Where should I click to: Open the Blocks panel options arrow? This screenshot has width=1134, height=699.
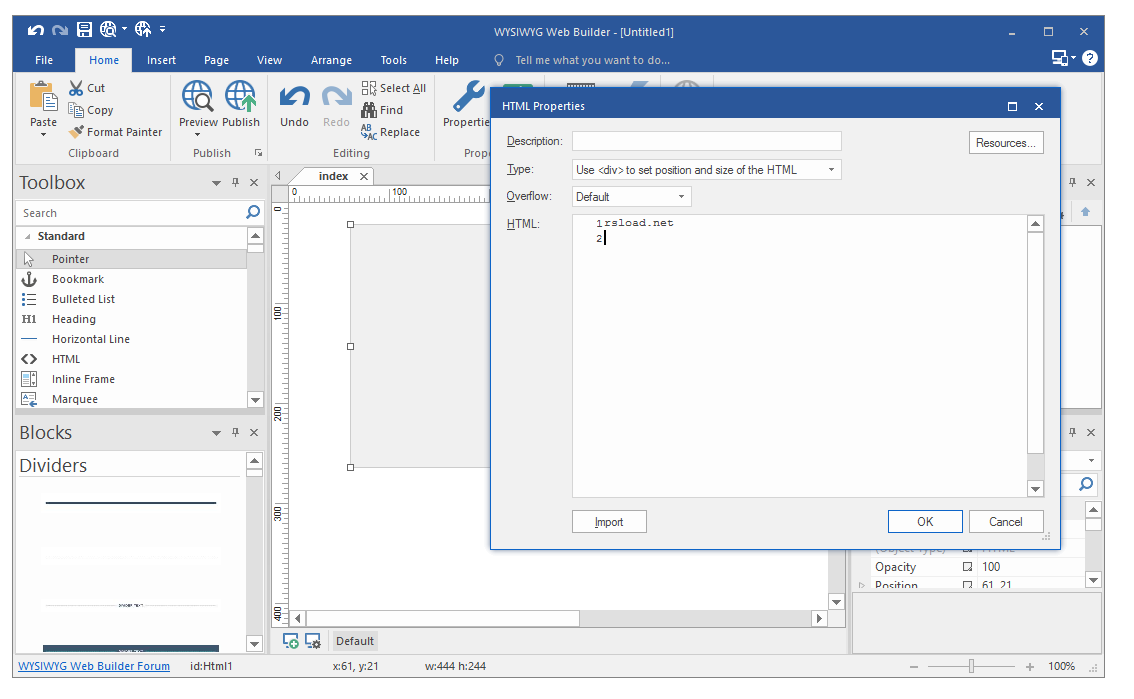pos(216,433)
